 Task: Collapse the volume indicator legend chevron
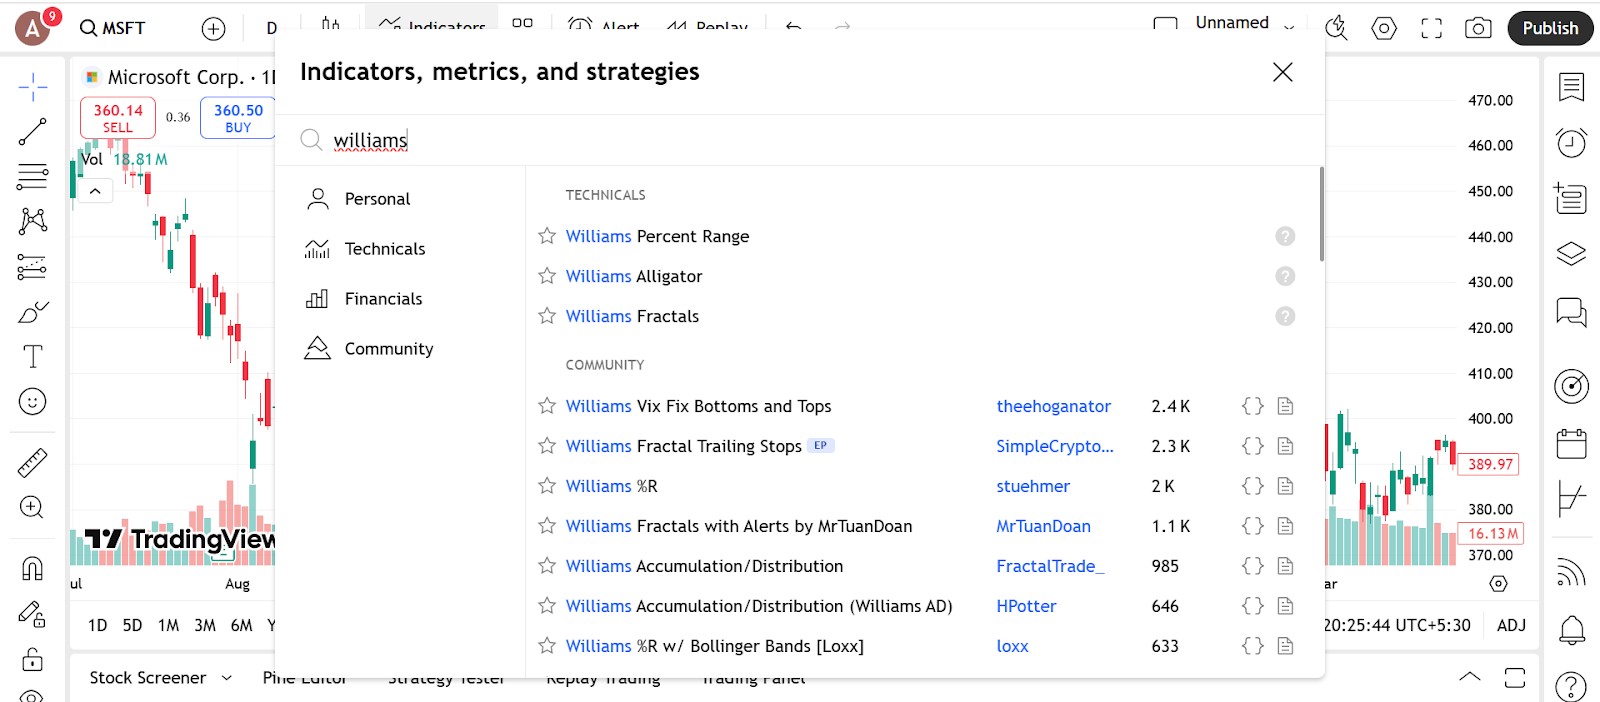click(95, 190)
